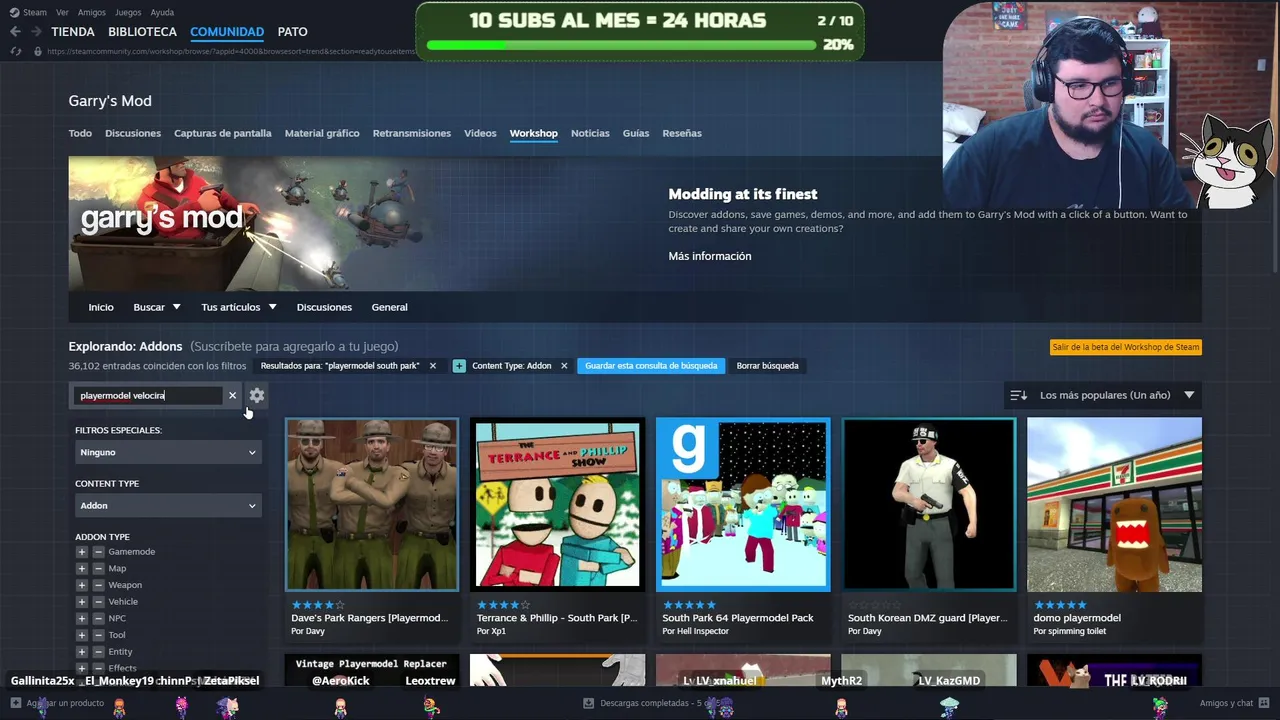Include Tool addon type with plus
This screenshot has height=720, width=1280.
pyautogui.click(x=82, y=635)
